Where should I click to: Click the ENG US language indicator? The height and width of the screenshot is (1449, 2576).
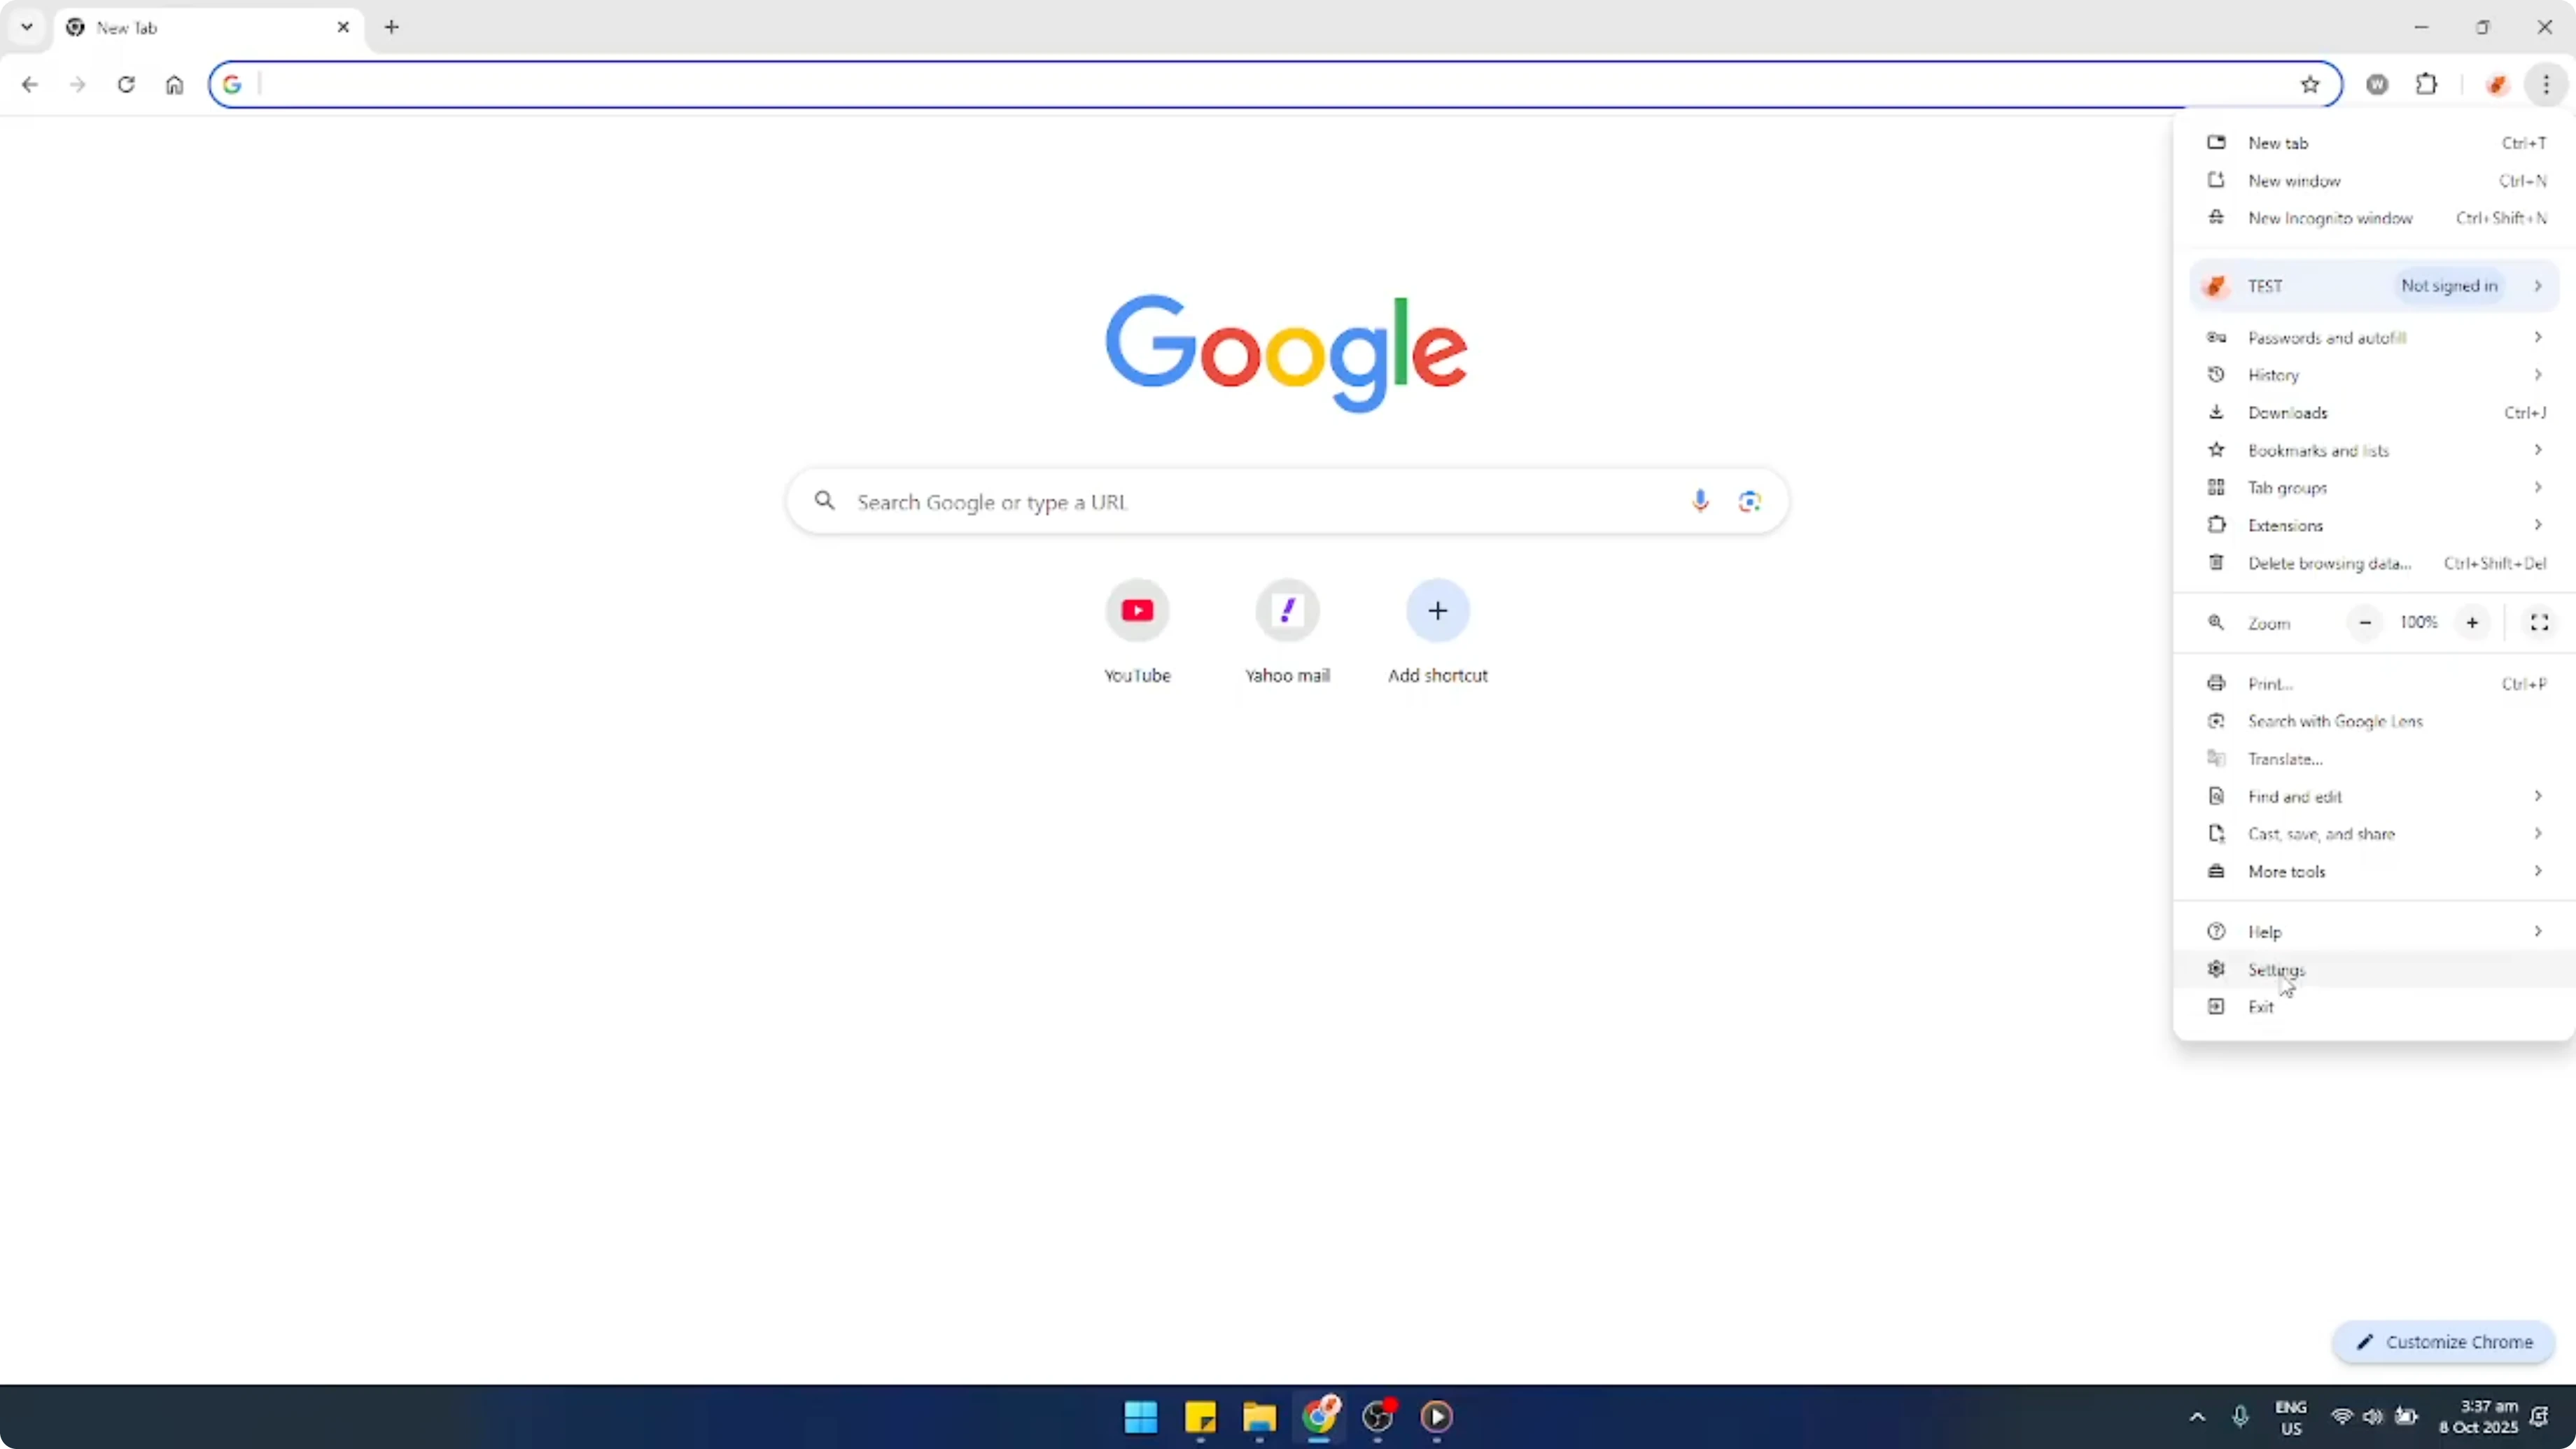click(x=2291, y=1417)
